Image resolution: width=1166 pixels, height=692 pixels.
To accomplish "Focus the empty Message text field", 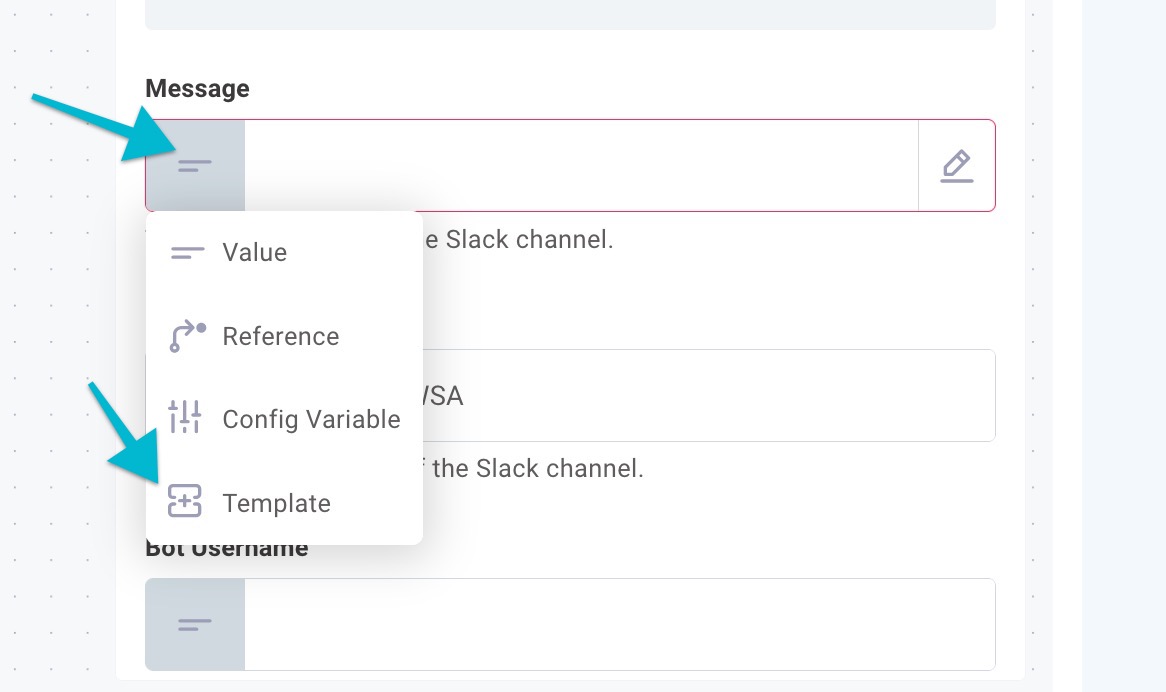I will click(x=582, y=166).
